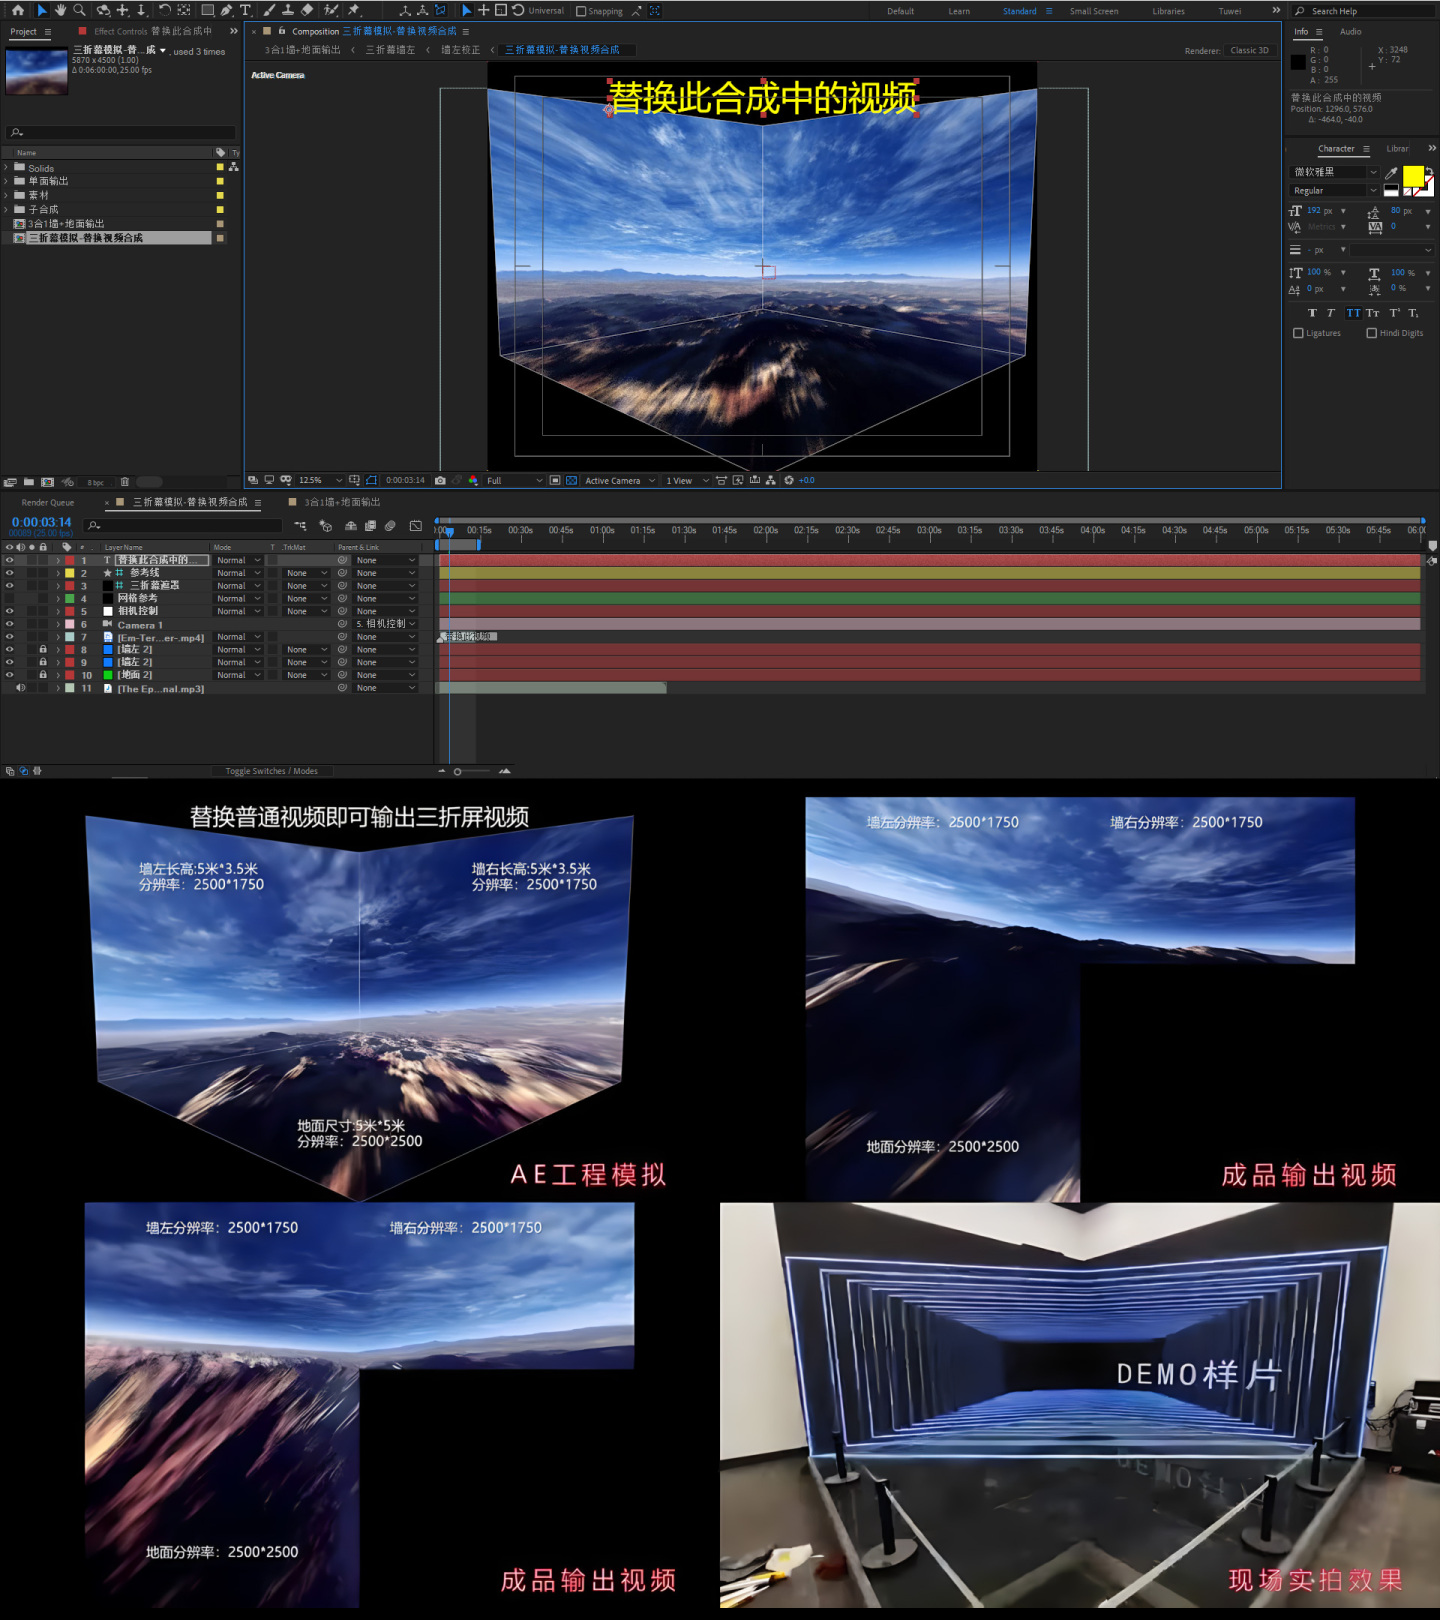The width and height of the screenshot is (1440, 1620).
Task: Open the Effect Controls tab
Action: pyautogui.click(x=152, y=31)
